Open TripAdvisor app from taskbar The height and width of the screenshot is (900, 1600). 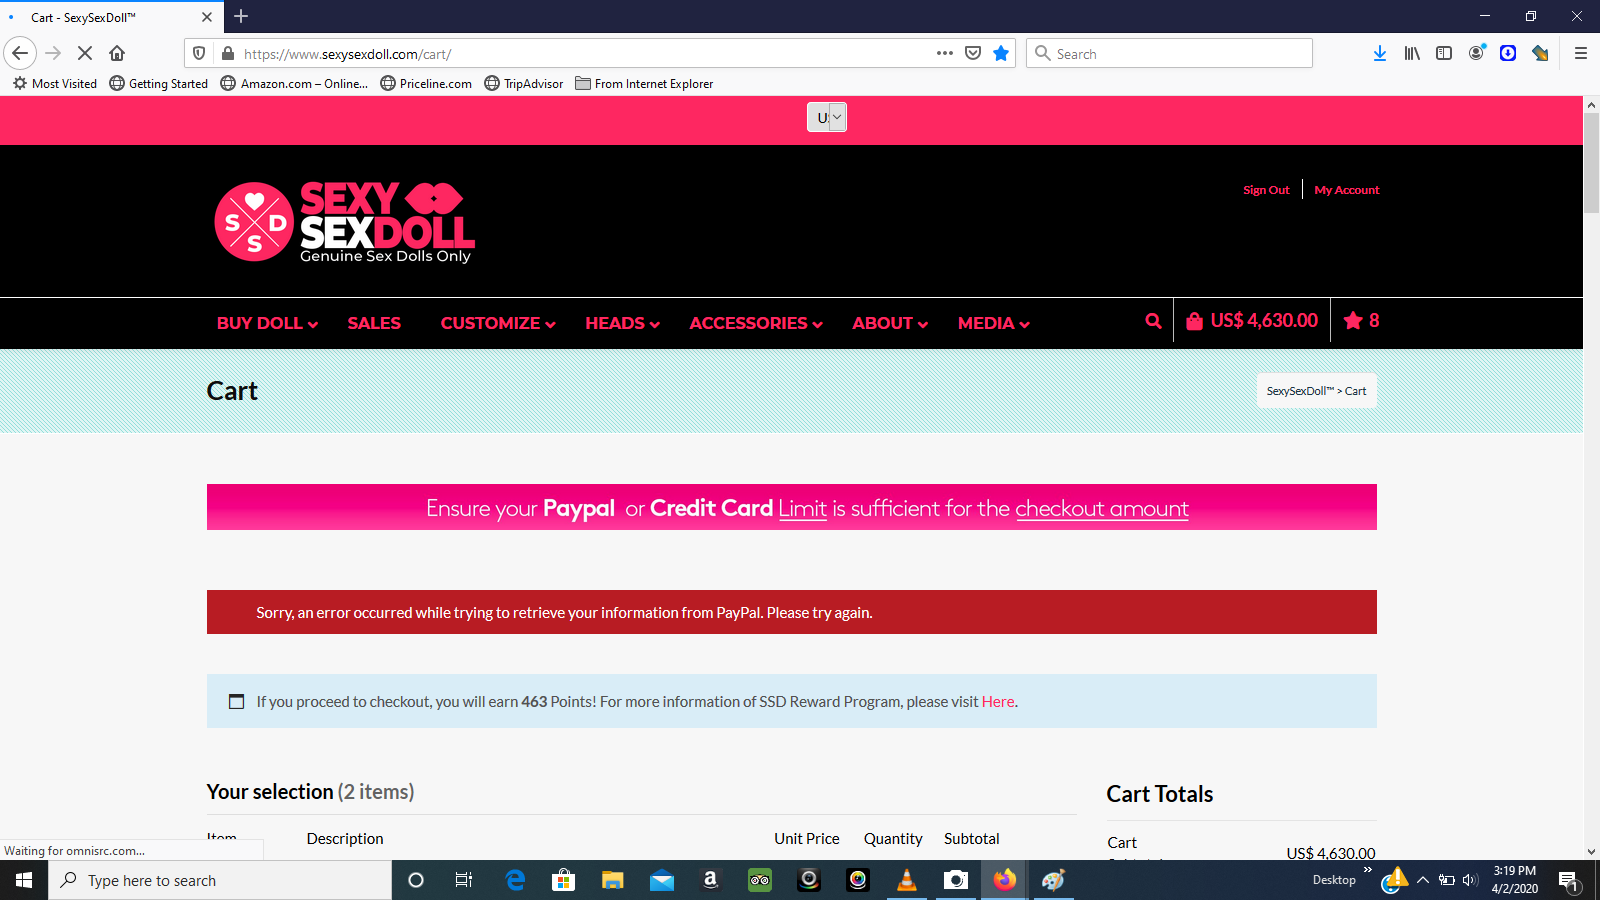tap(760, 880)
